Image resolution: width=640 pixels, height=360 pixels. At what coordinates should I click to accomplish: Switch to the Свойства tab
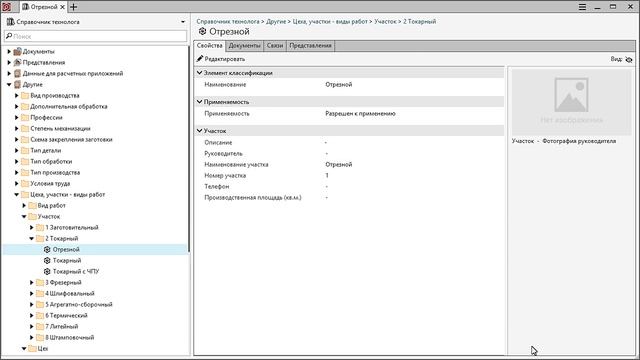coord(209,46)
